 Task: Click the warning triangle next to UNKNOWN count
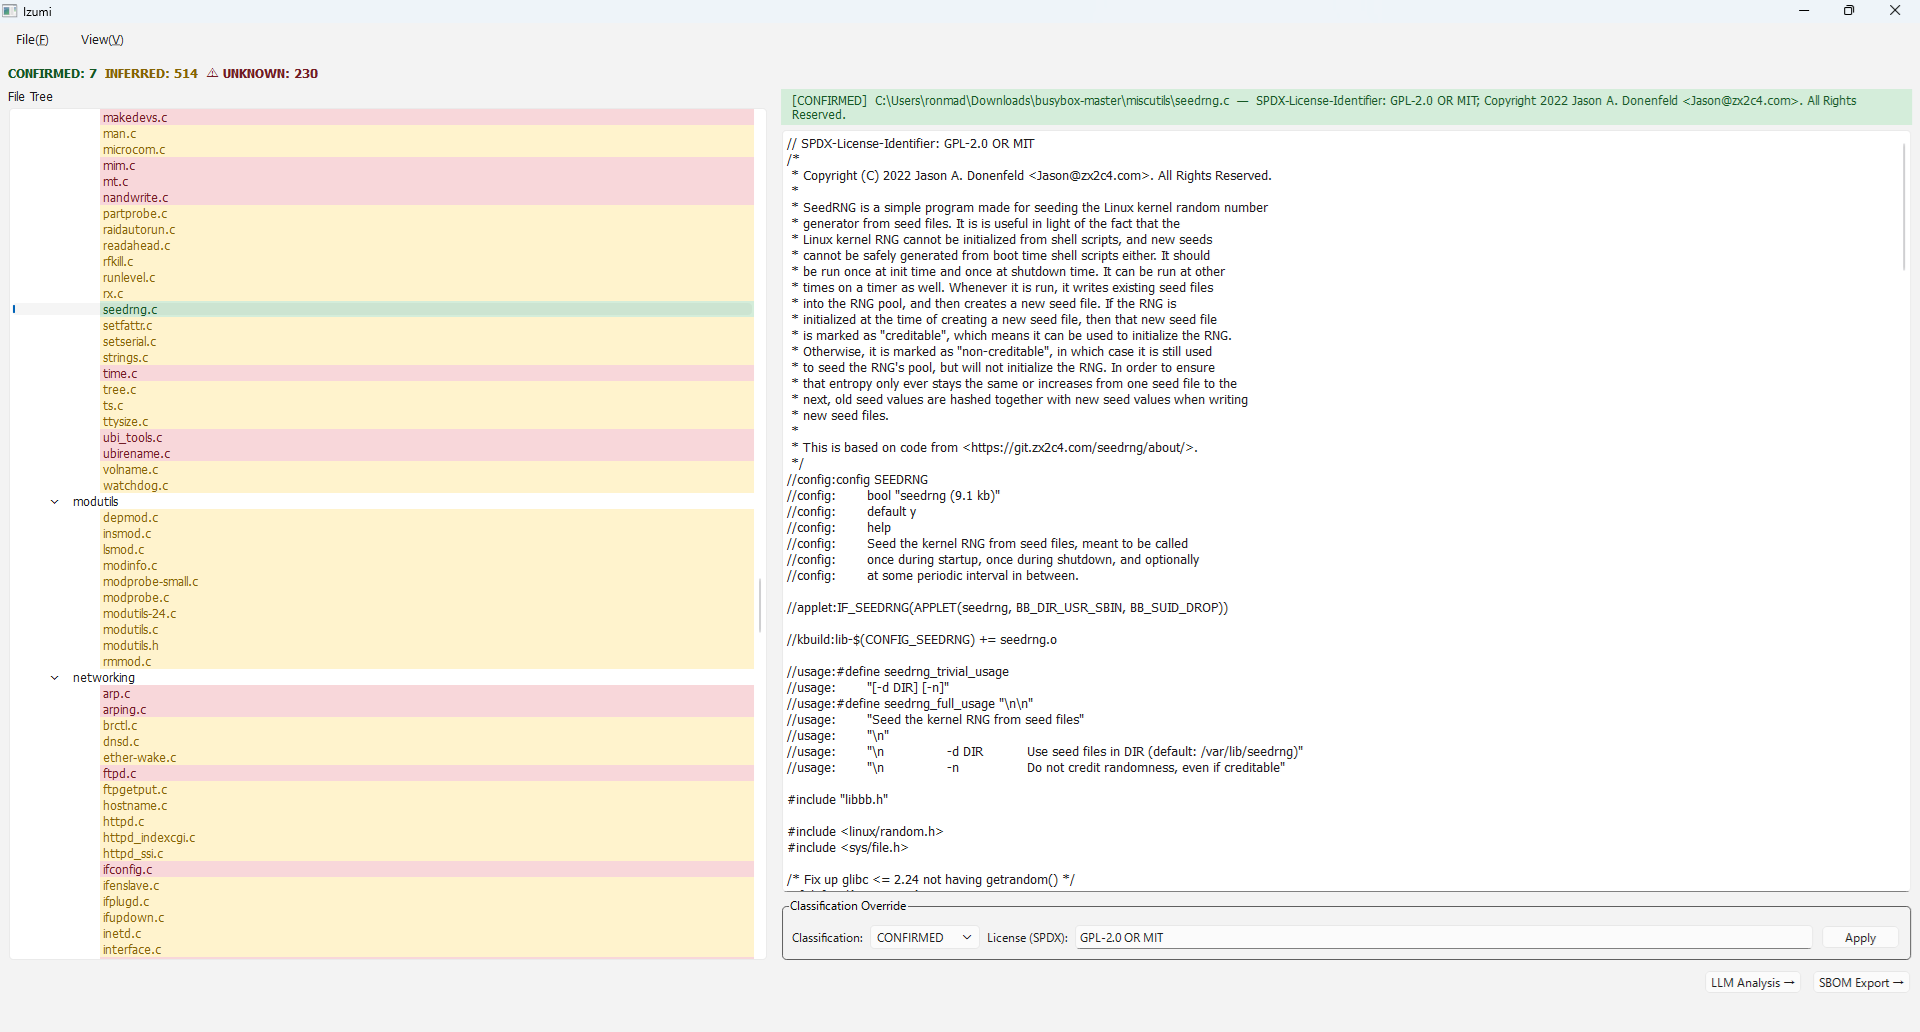click(212, 73)
